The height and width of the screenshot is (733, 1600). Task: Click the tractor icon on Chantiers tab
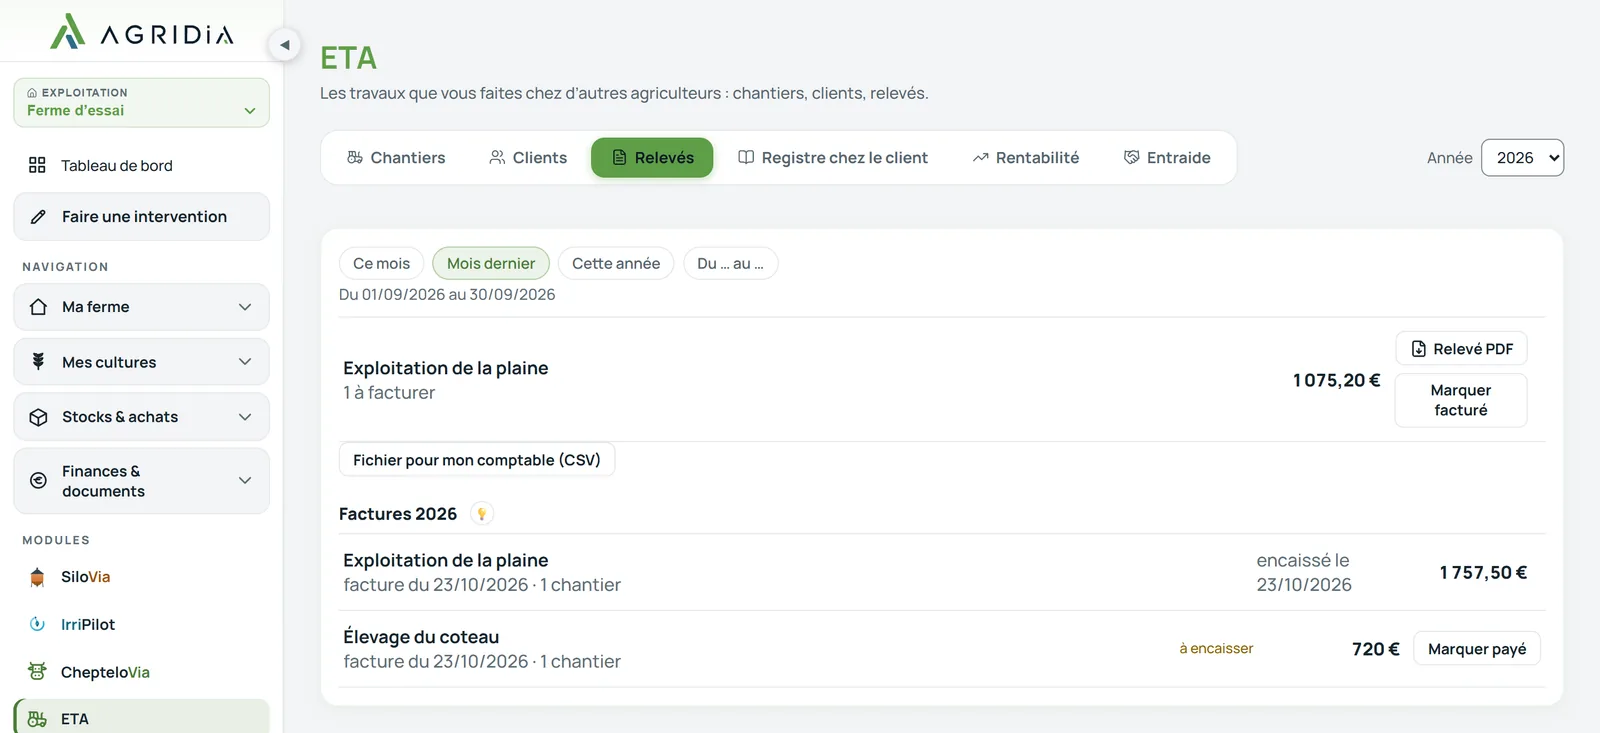[355, 158]
